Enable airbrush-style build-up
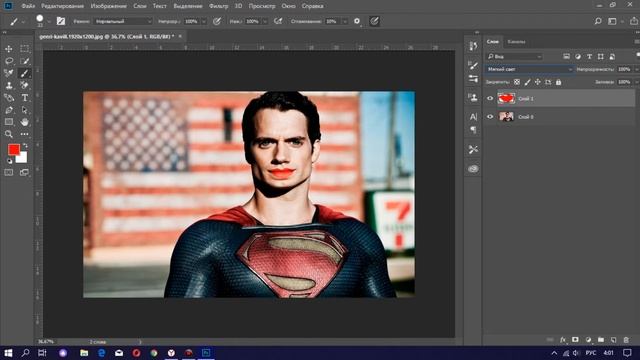This screenshot has height=360, width=640. click(278, 21)
